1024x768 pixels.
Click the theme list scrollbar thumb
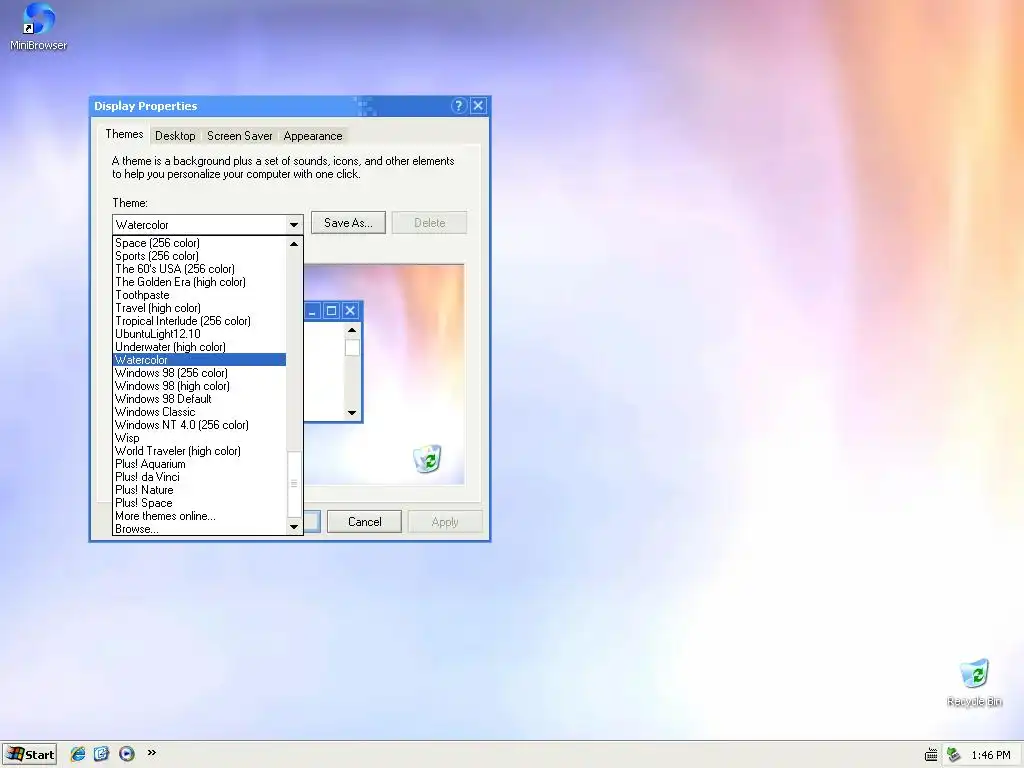tap(294, 484)
